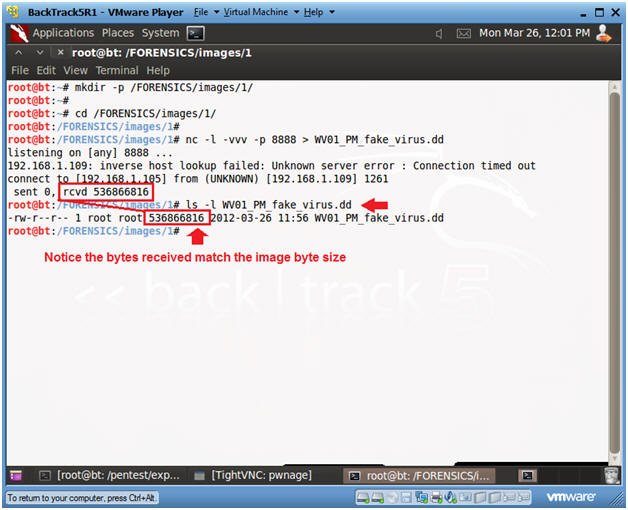This screenshot has height=510, width=628.
Task: Select root@bt: /FORENSICS/i... taskbar button
Action: (x=419, y=476)
